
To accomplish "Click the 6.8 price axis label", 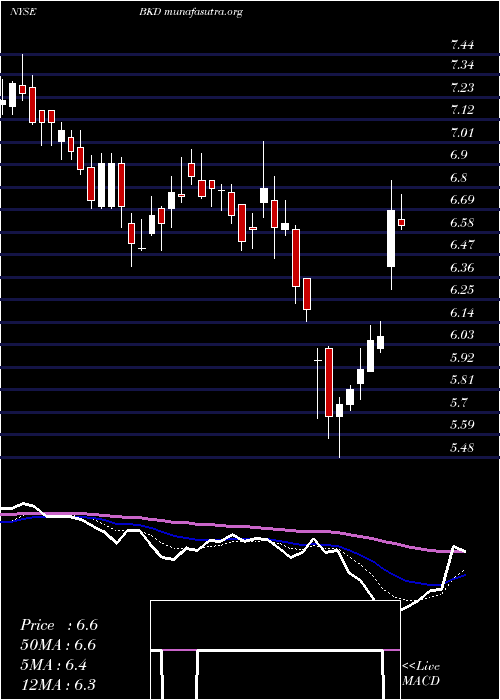I will pos(458,178).
